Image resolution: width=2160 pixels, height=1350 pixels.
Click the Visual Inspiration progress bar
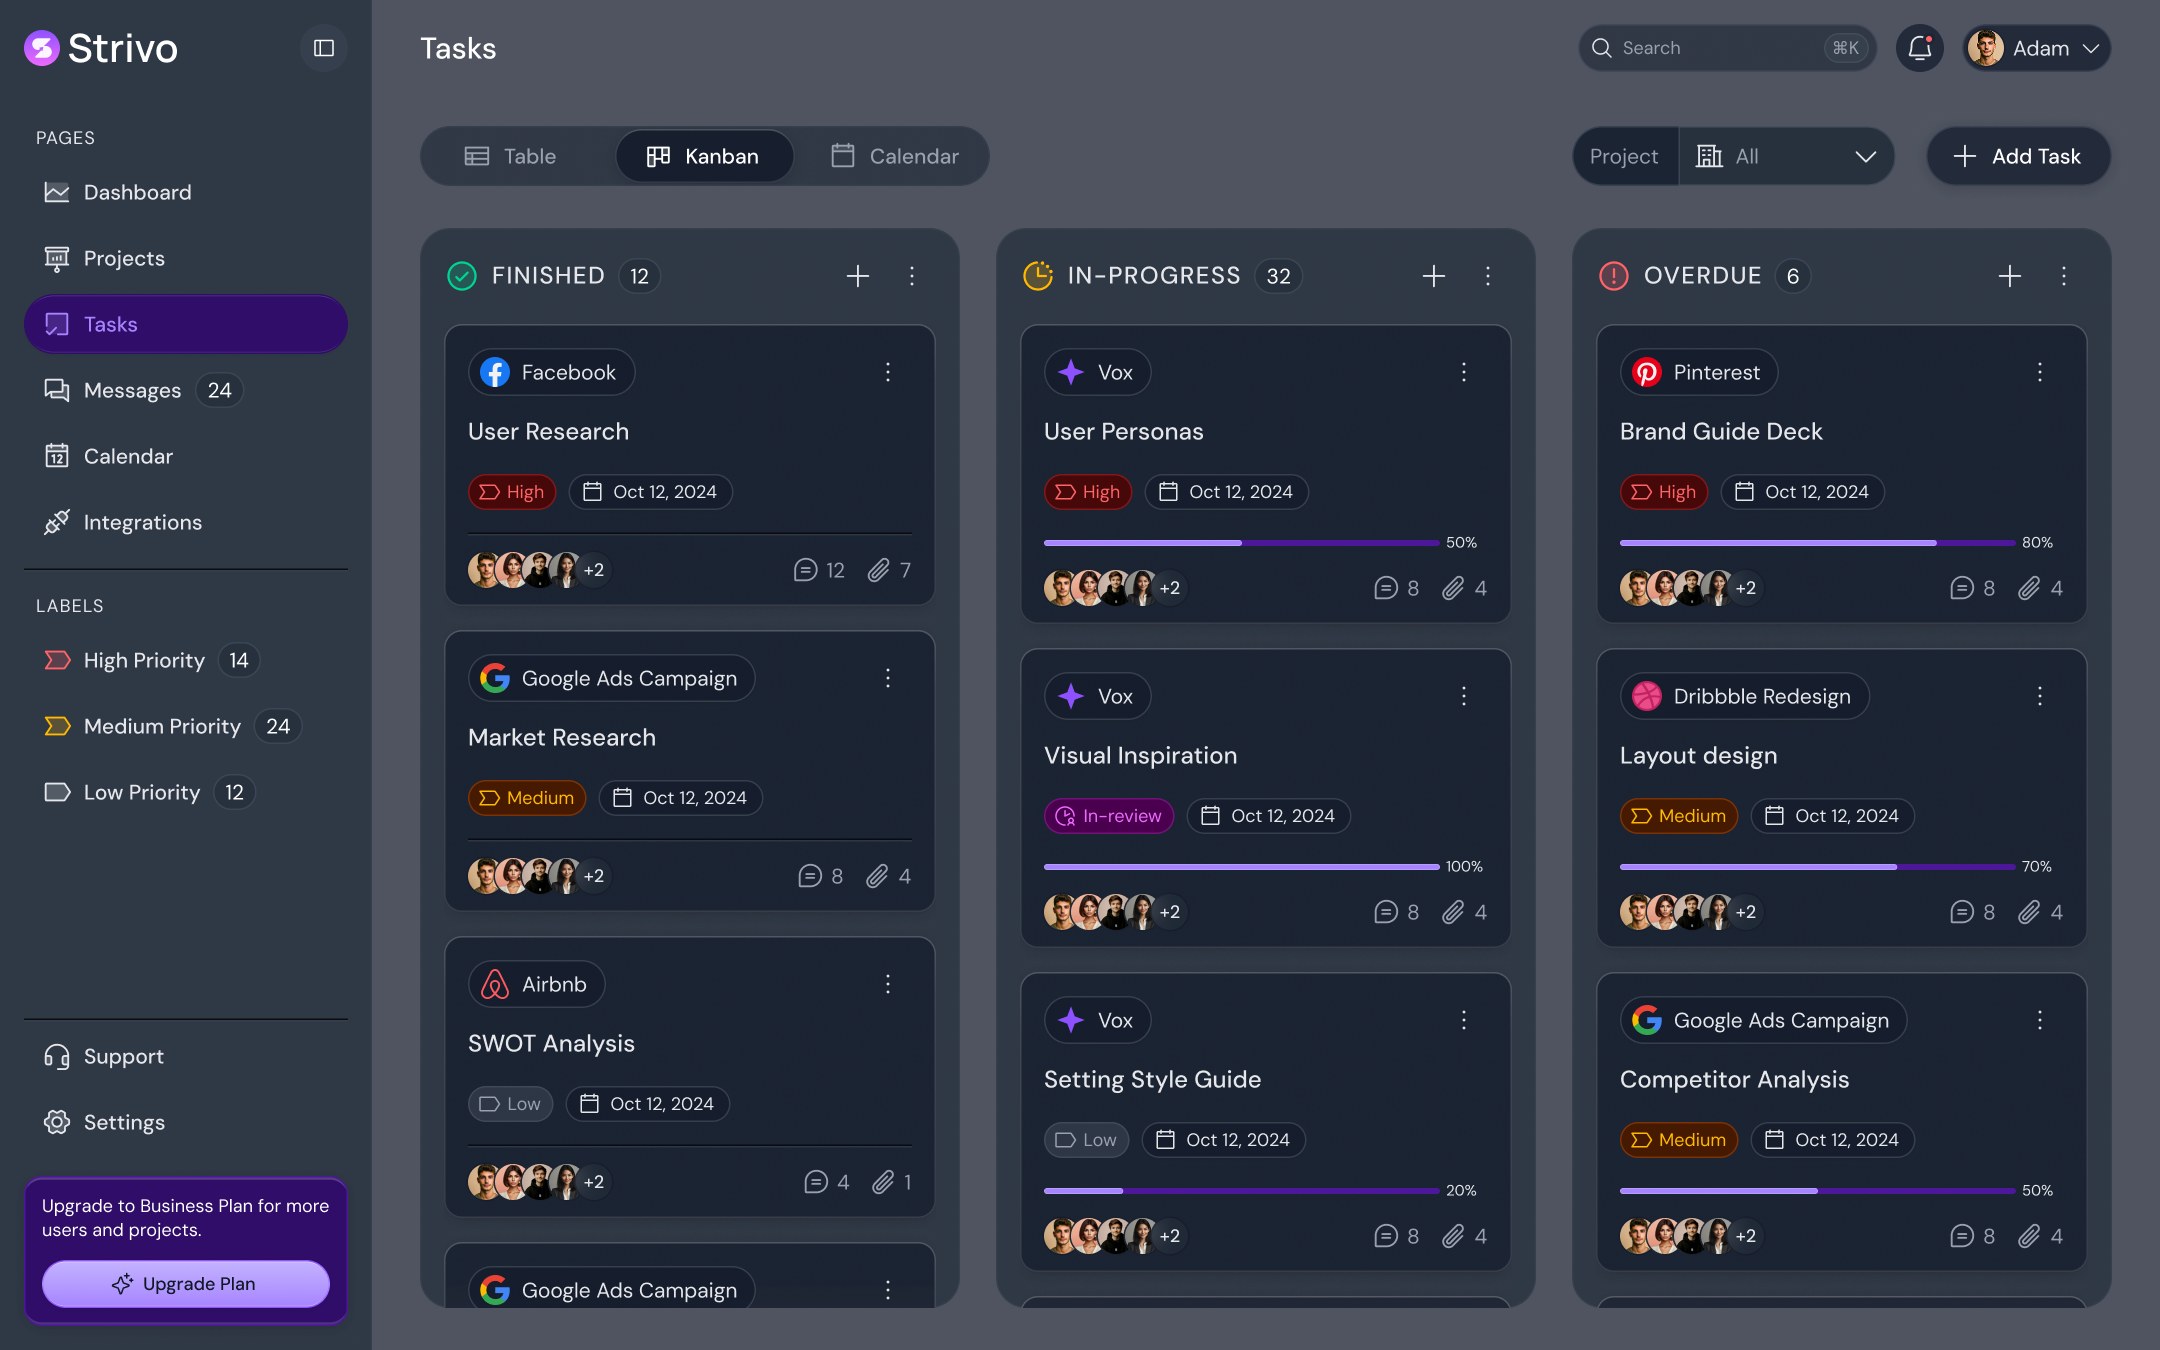coord(1242,866)
